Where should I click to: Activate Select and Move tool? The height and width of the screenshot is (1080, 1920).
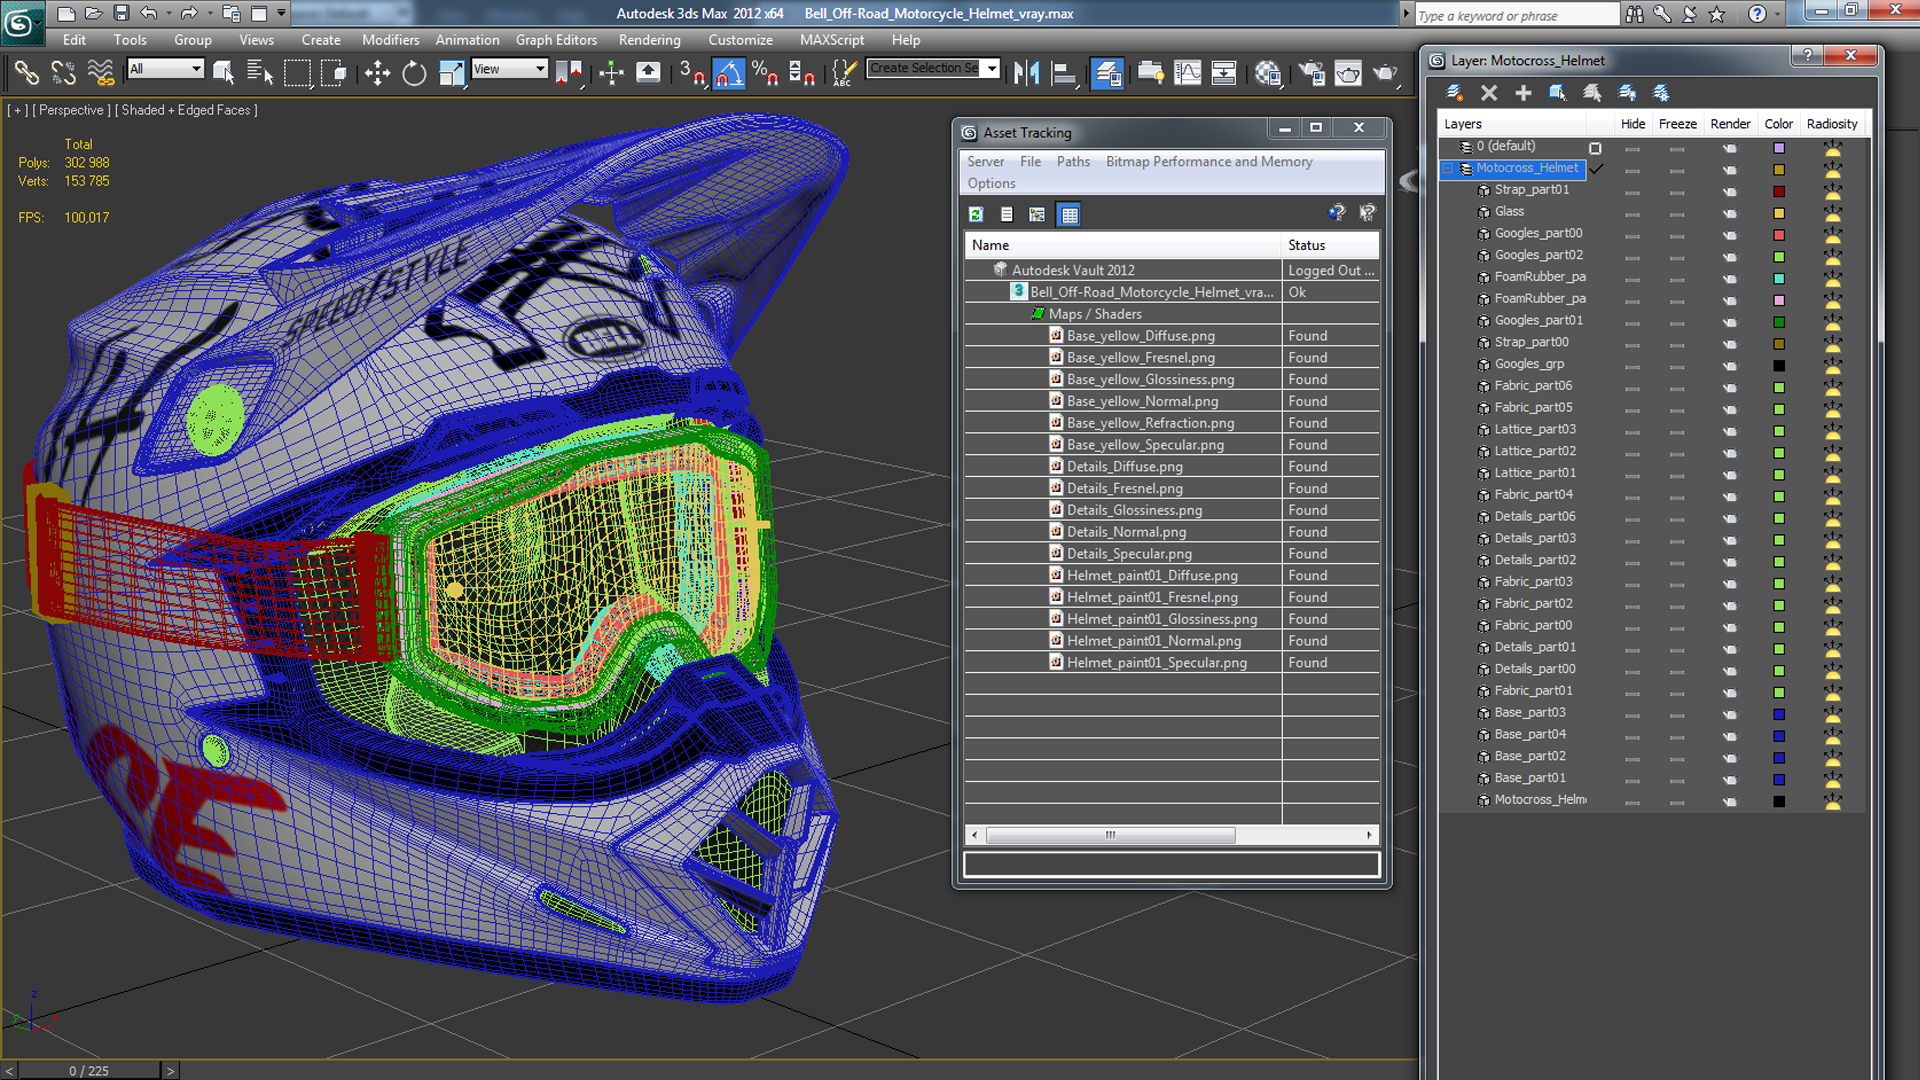(377, 72)
